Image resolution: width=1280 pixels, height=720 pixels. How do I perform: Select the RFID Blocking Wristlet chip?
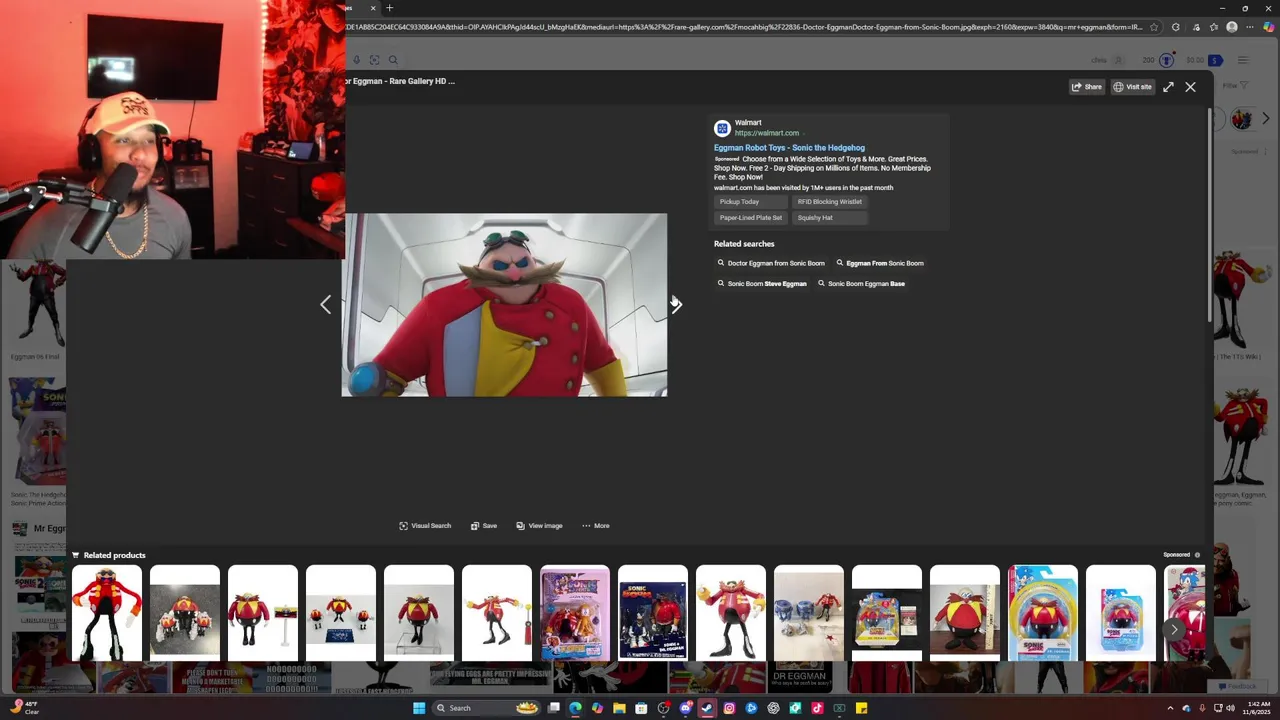829,202
